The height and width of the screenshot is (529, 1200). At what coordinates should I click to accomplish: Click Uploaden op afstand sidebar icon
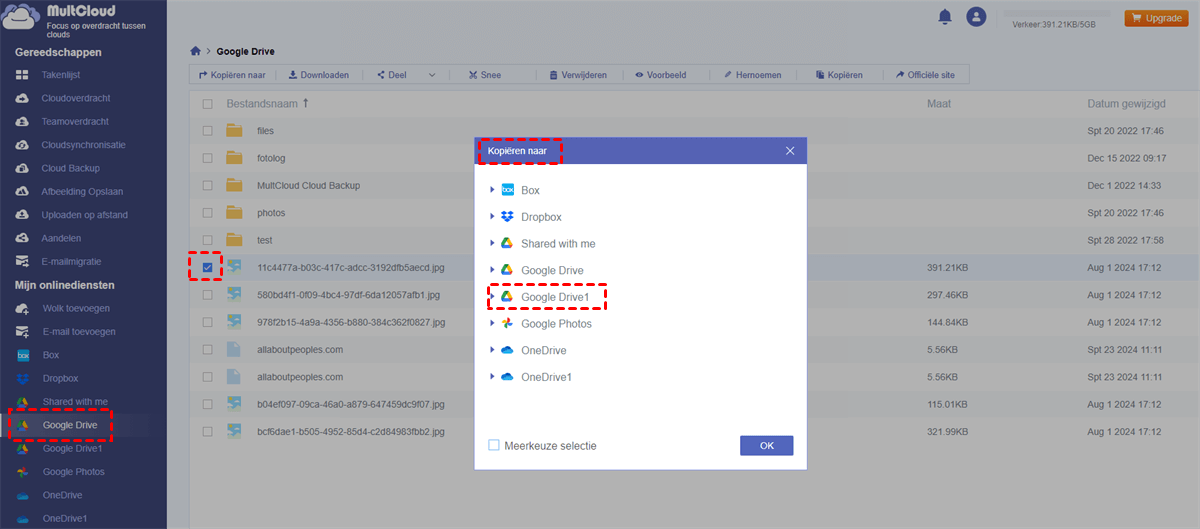[x=22, y=215]
